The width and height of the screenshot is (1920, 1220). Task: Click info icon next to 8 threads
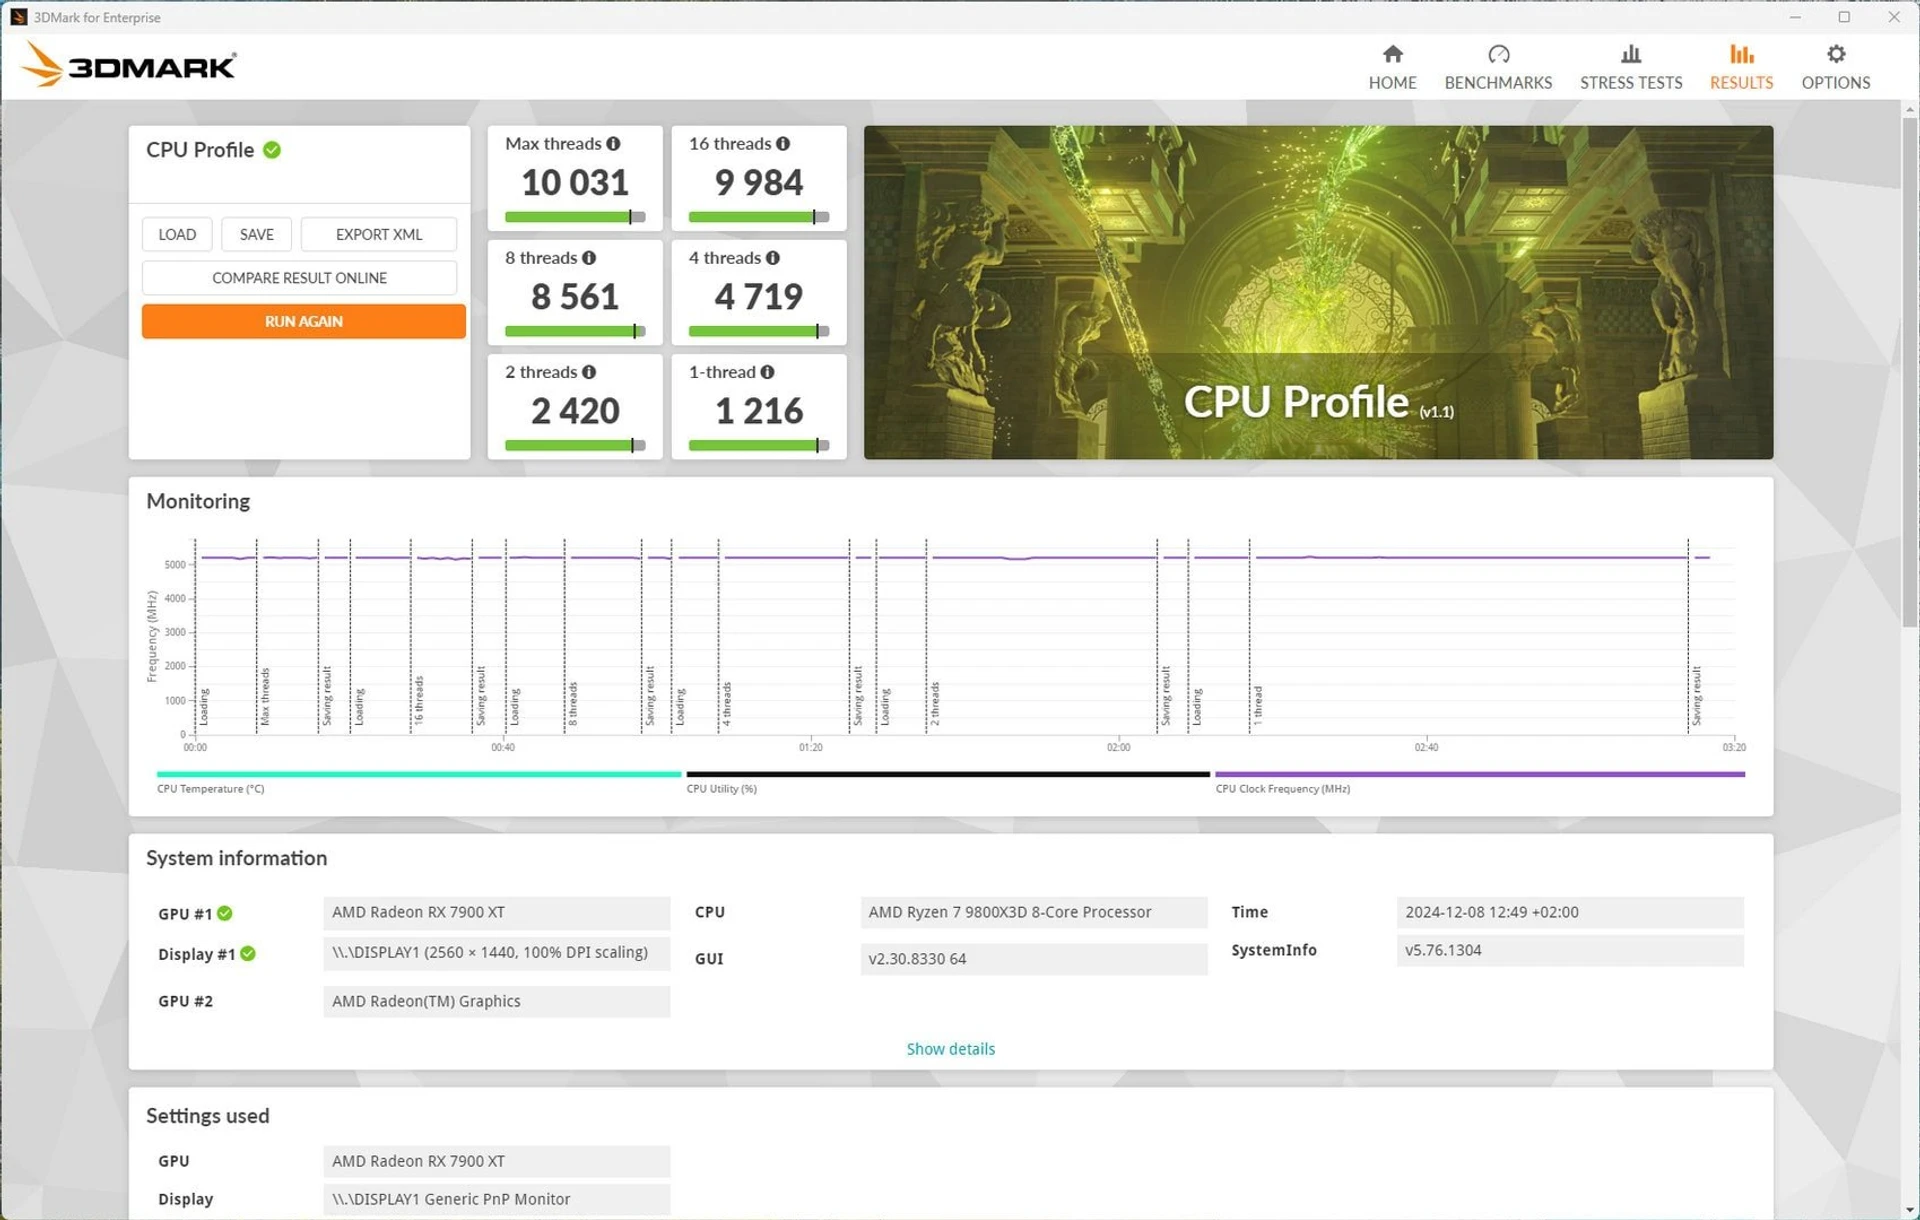[x=589, y=258]
